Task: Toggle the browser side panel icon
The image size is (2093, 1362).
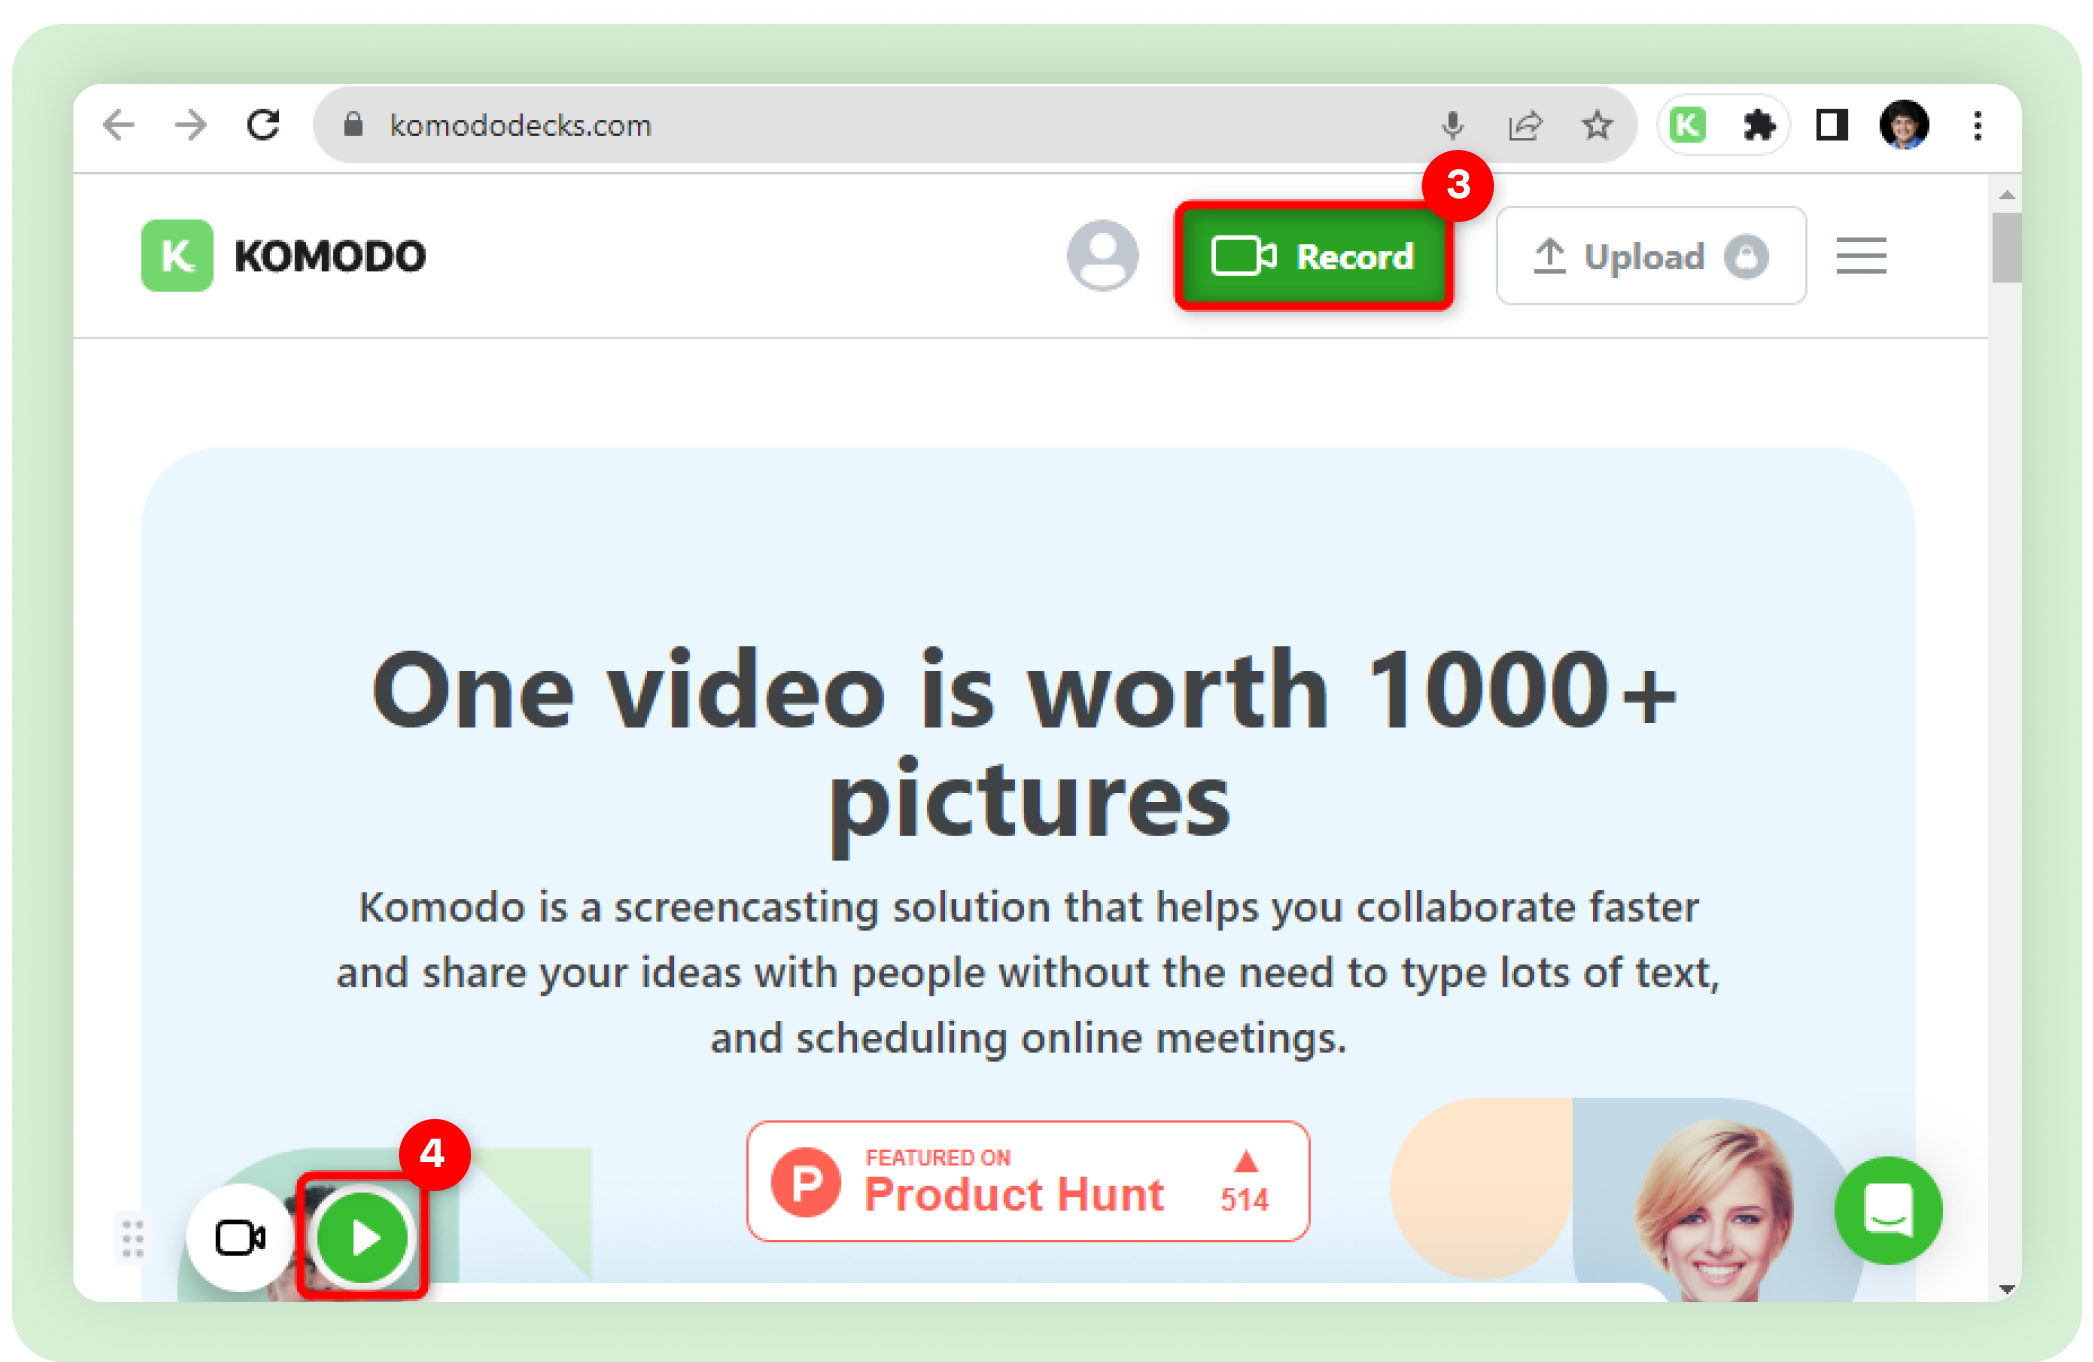Action: (x=1831, y=125)
